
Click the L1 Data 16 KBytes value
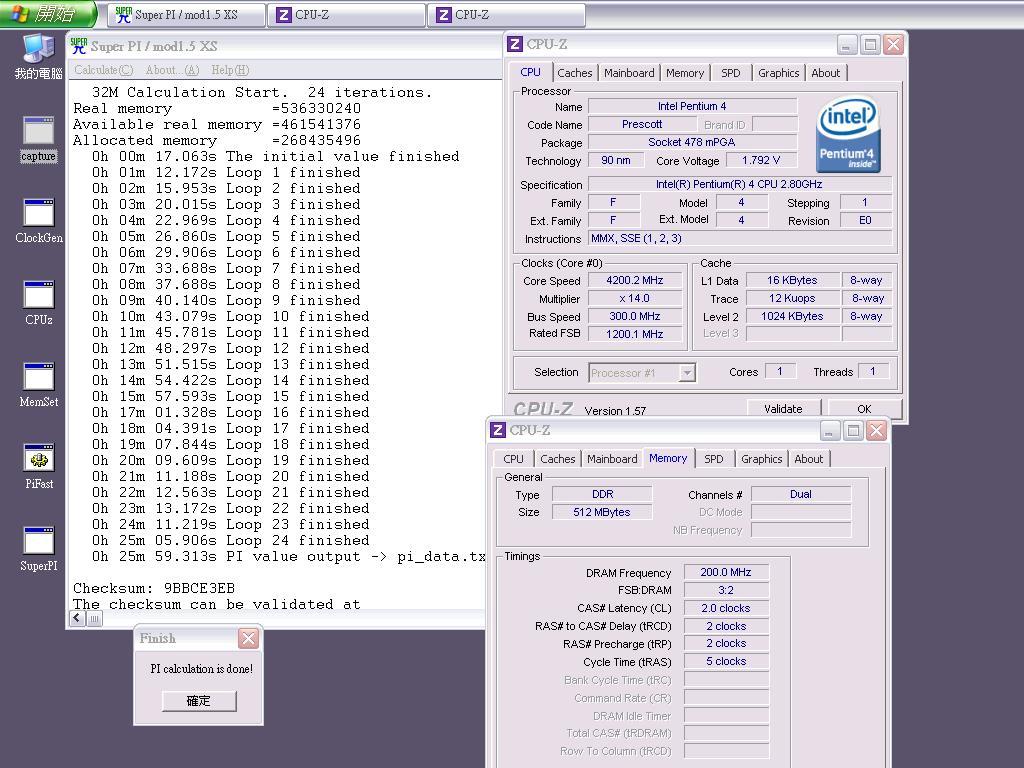tap(792, 280)
